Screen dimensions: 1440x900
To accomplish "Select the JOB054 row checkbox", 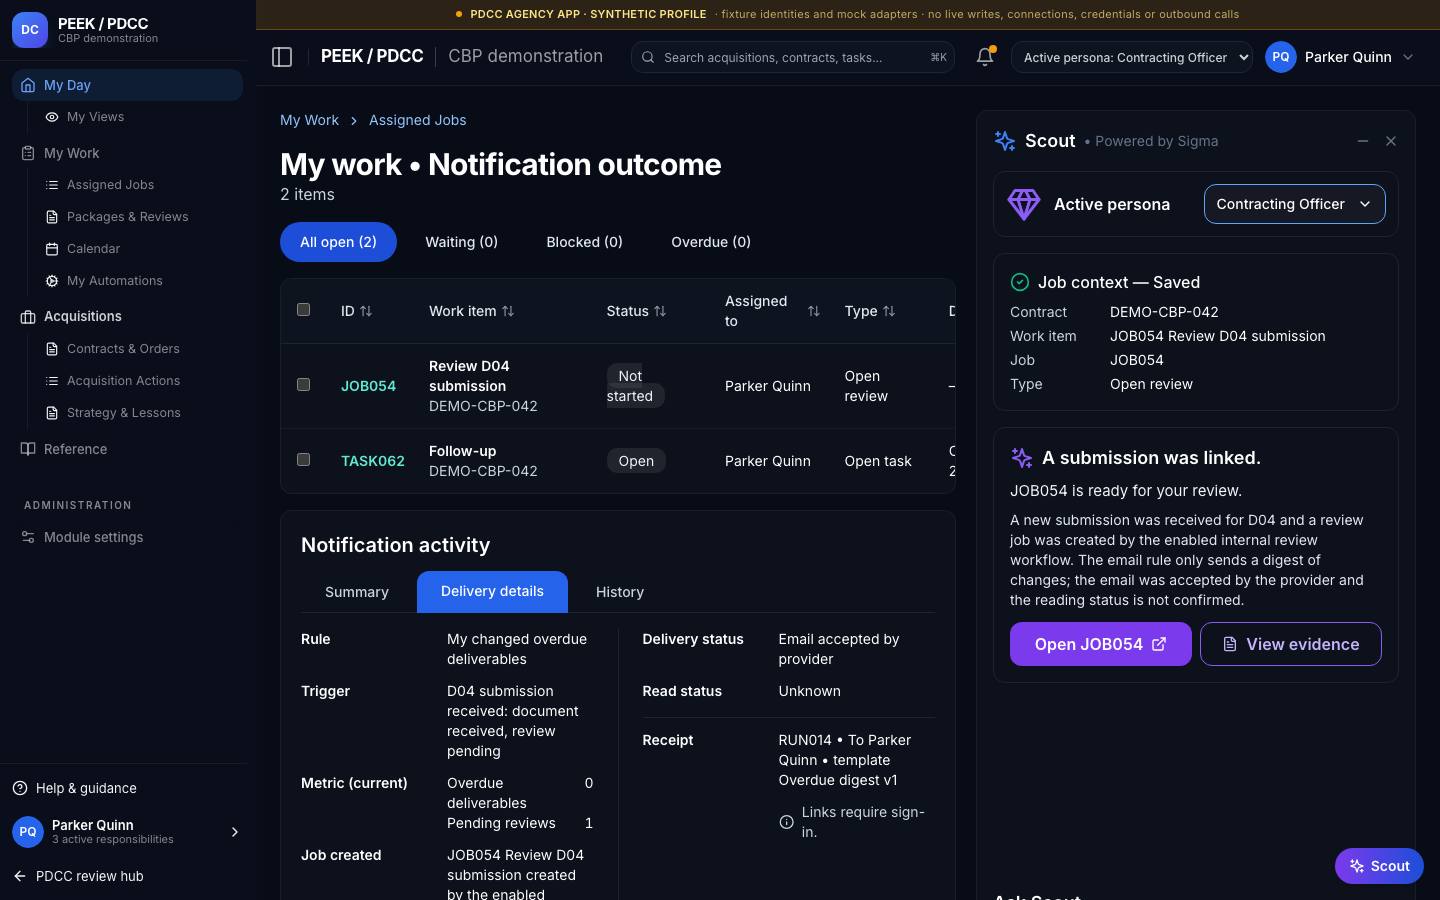I will pyautogui.click(x=304, y=385).
